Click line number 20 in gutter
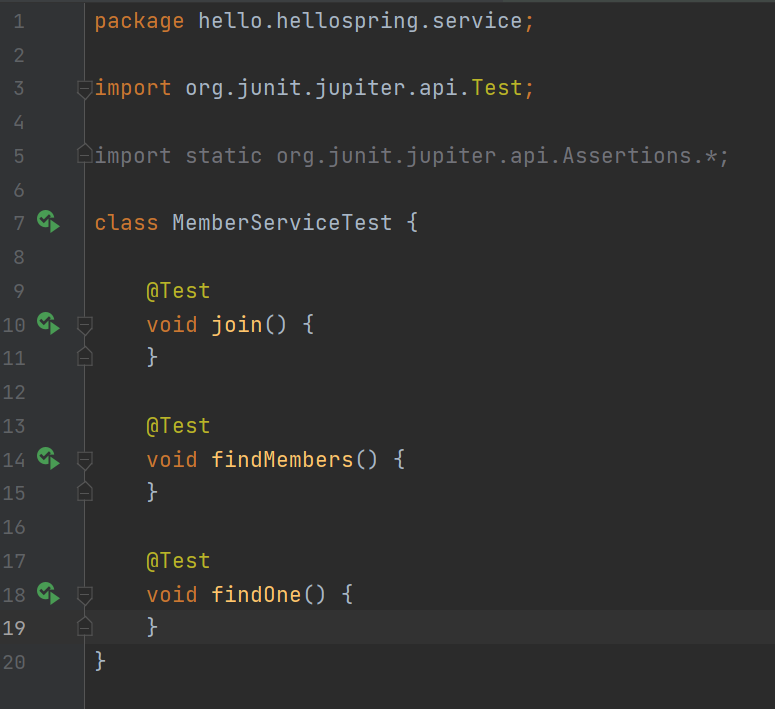 click(x=14, y=662)
